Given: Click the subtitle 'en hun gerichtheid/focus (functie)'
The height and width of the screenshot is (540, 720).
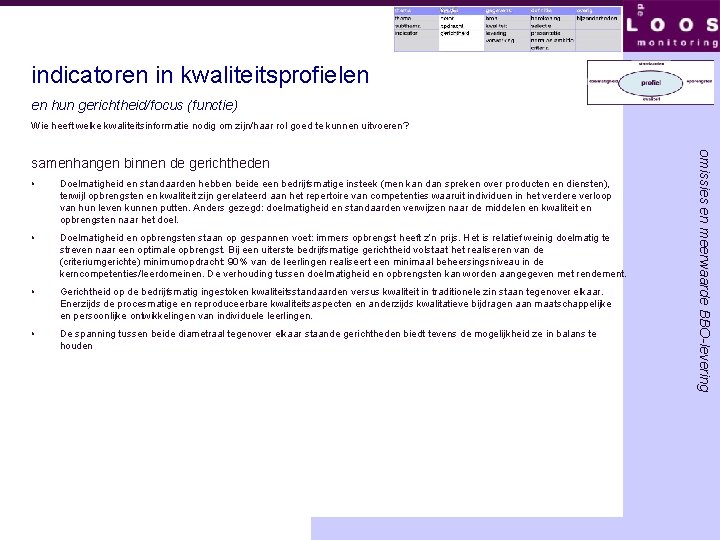Looking at the screenshot, I should (x=135, y=105).
